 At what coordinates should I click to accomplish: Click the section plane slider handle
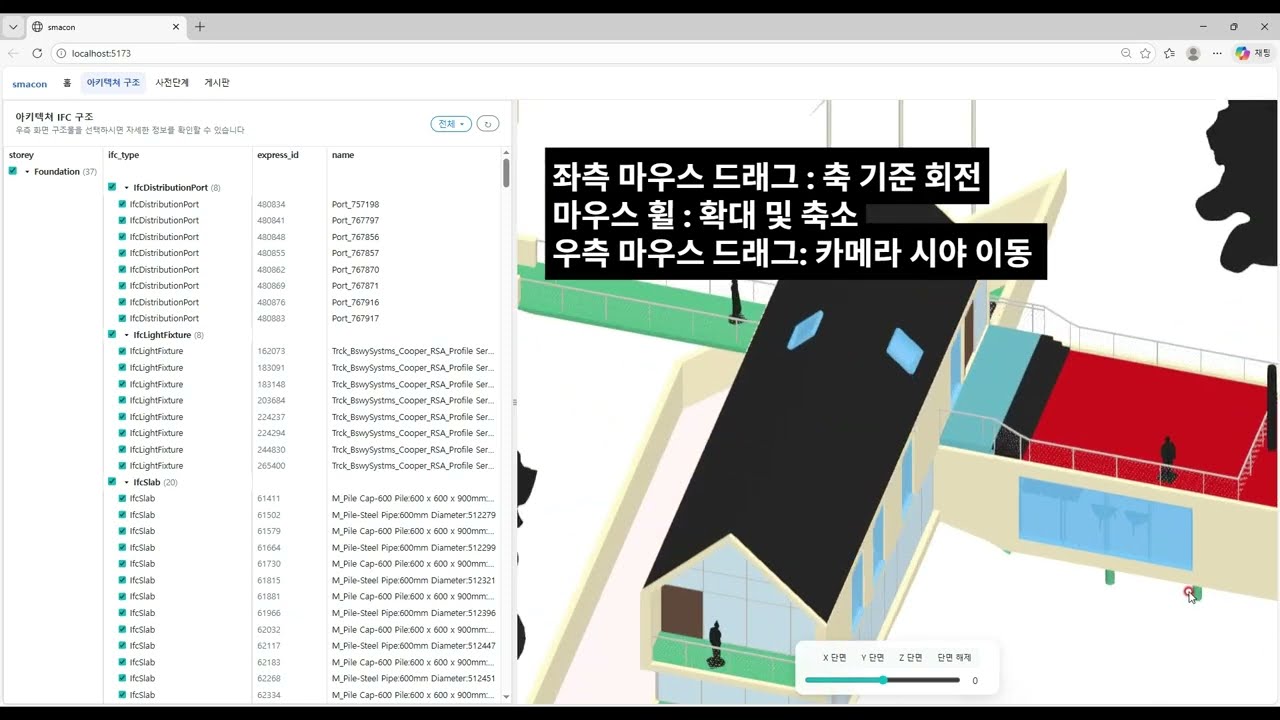tap(883, 680)
